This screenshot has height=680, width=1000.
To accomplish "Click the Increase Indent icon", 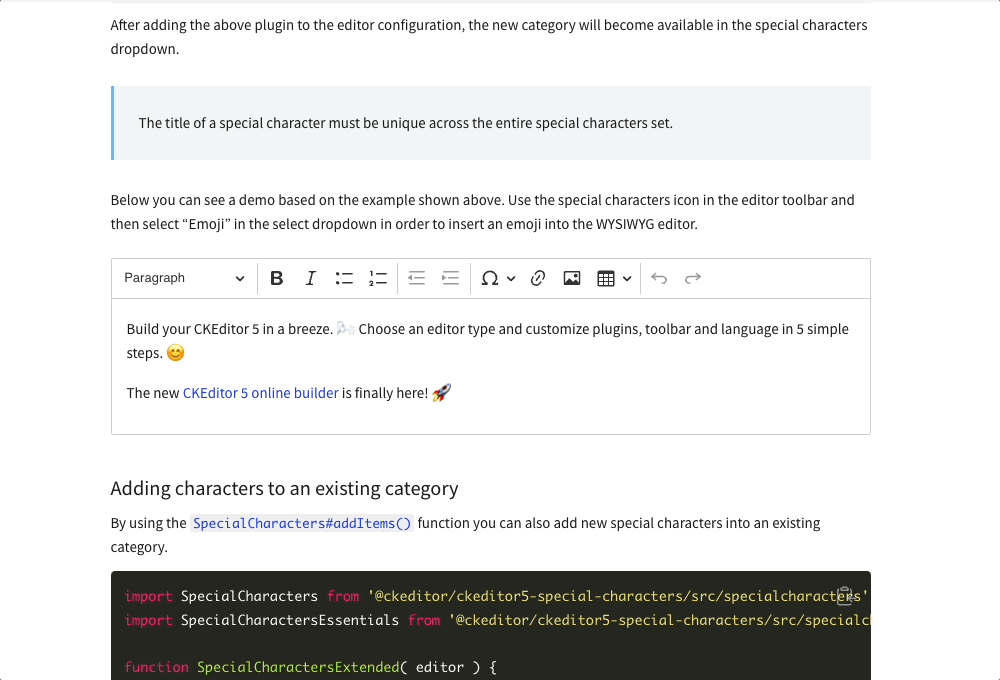I will coord(449,278).
